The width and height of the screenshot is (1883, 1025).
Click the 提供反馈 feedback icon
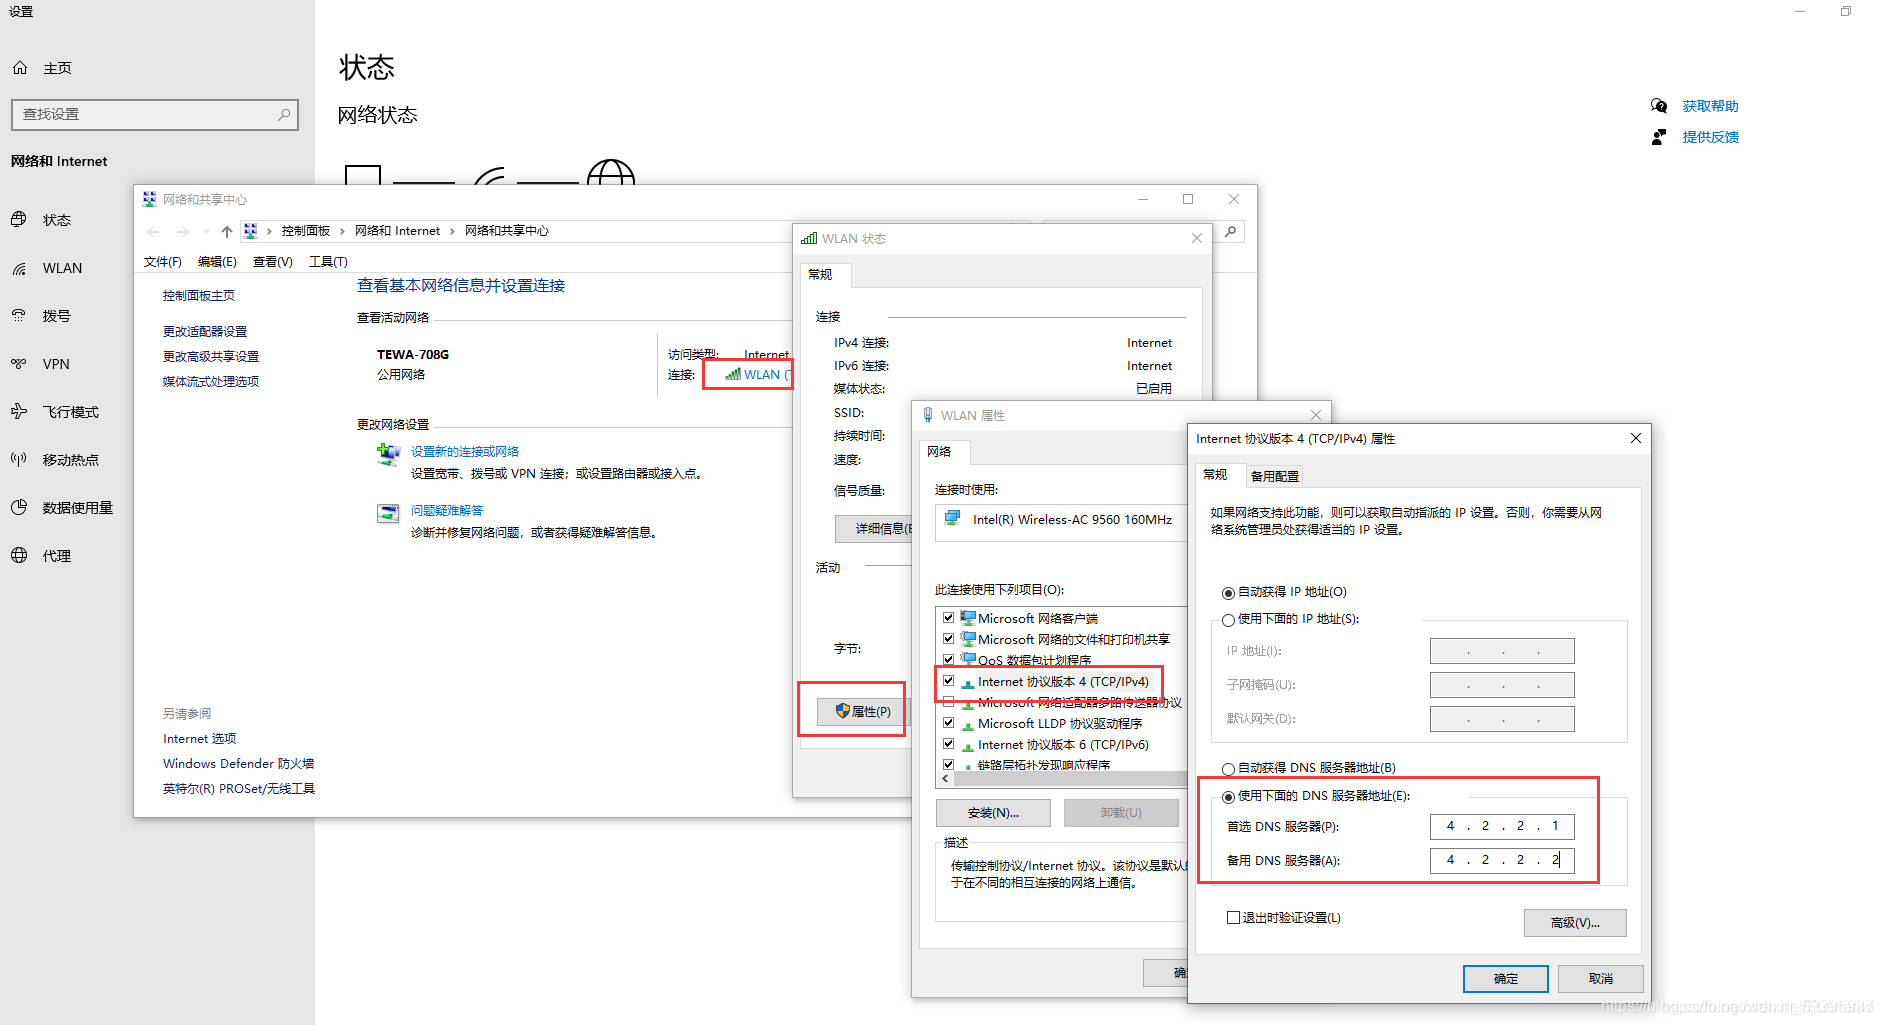click(x=1659, y=137)
